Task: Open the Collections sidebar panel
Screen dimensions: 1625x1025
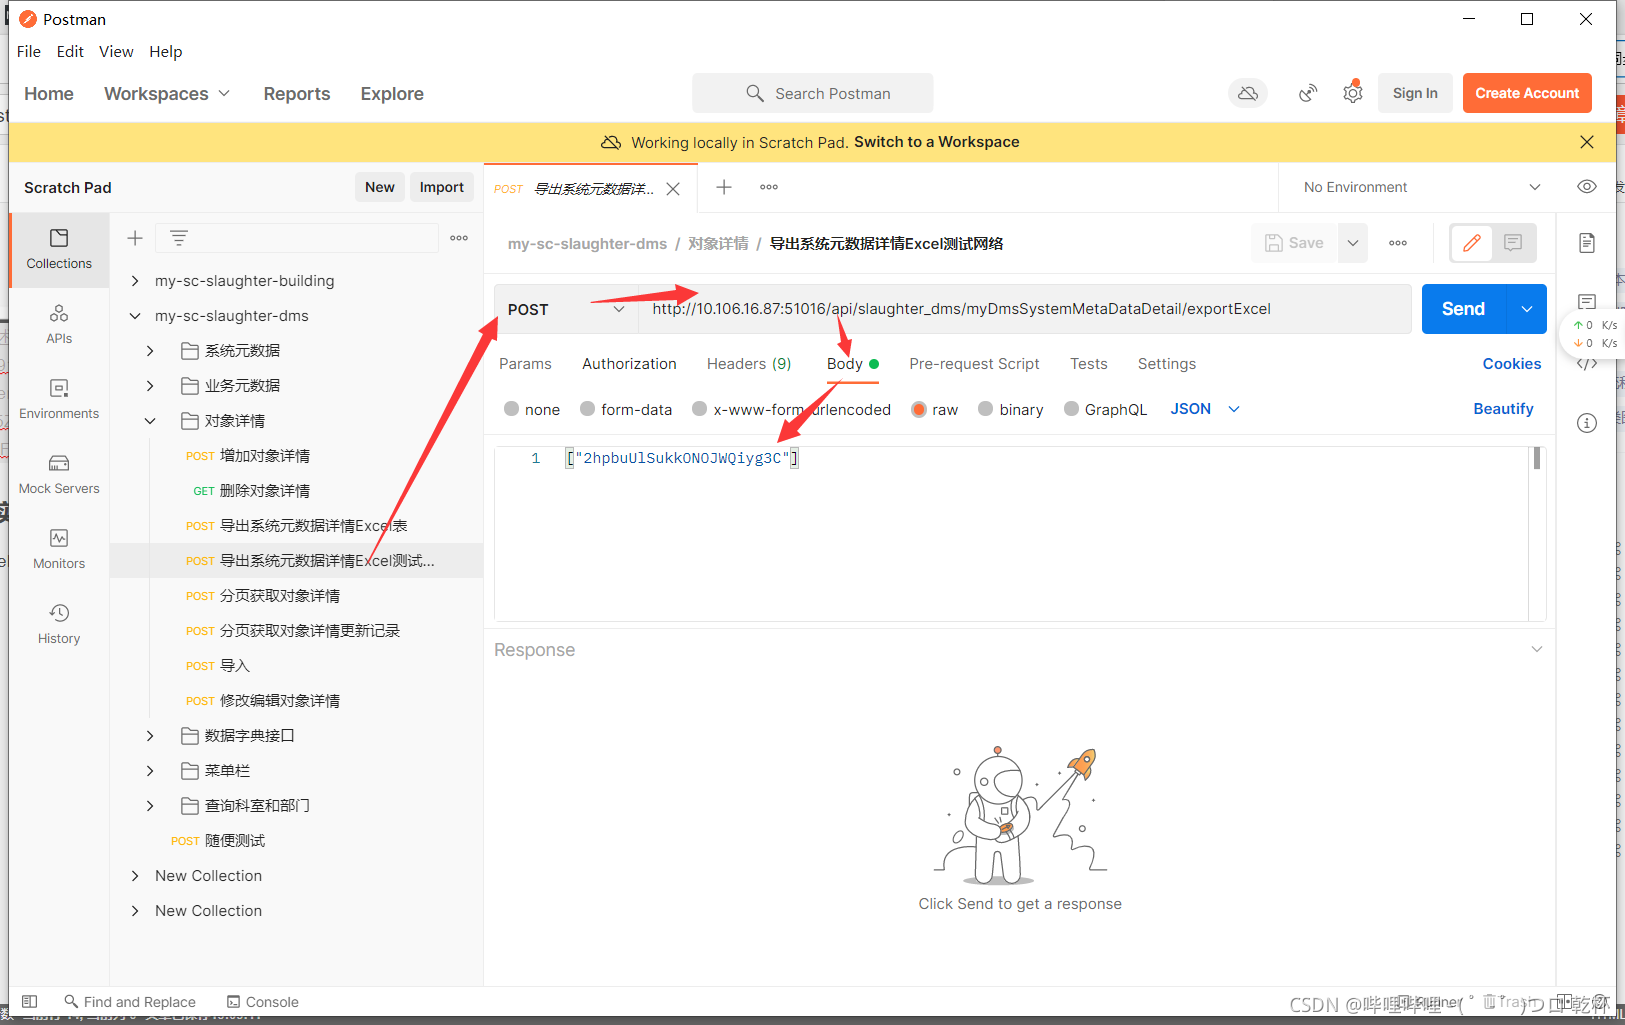Action: 59,249
